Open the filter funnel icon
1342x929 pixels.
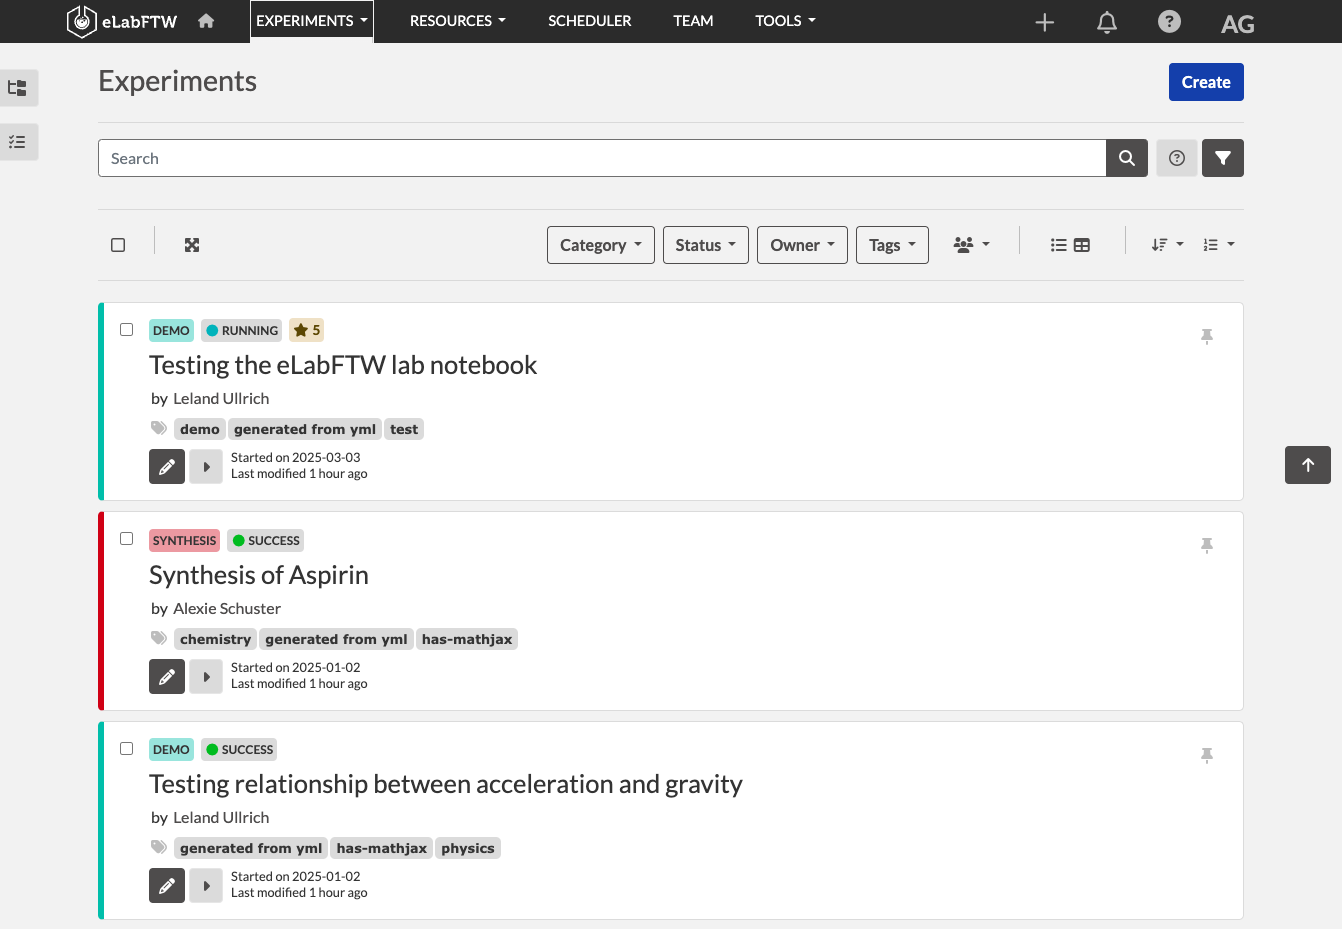pos(1223,158)
